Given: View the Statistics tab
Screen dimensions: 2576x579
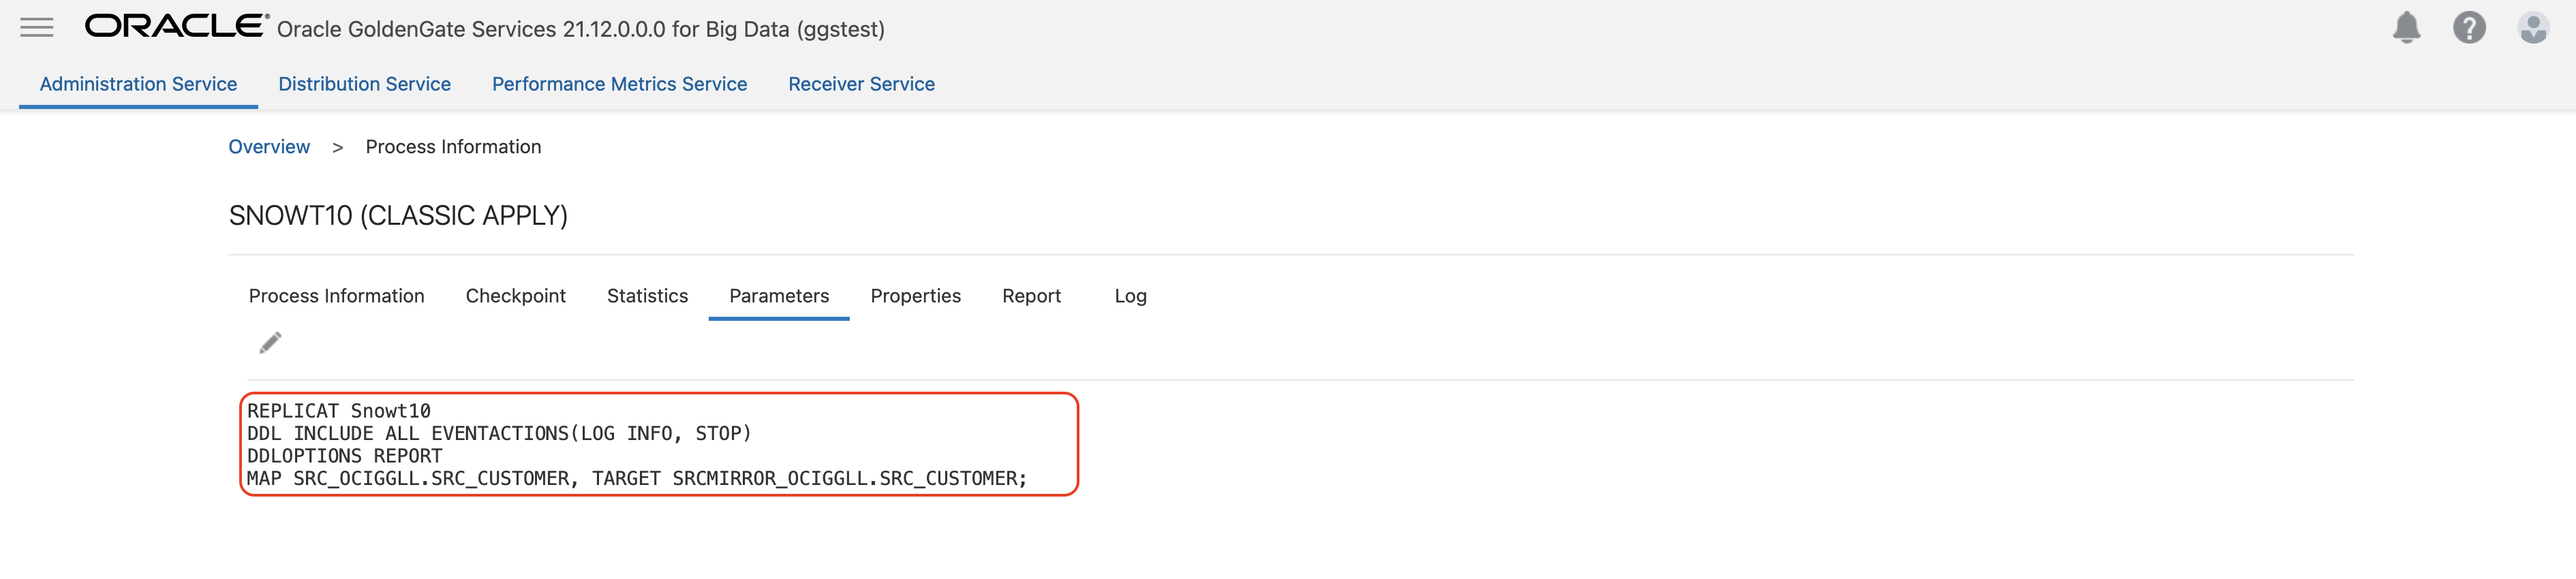Looking at the screenshot, I should pyautogui.click(x=647, y=296).
